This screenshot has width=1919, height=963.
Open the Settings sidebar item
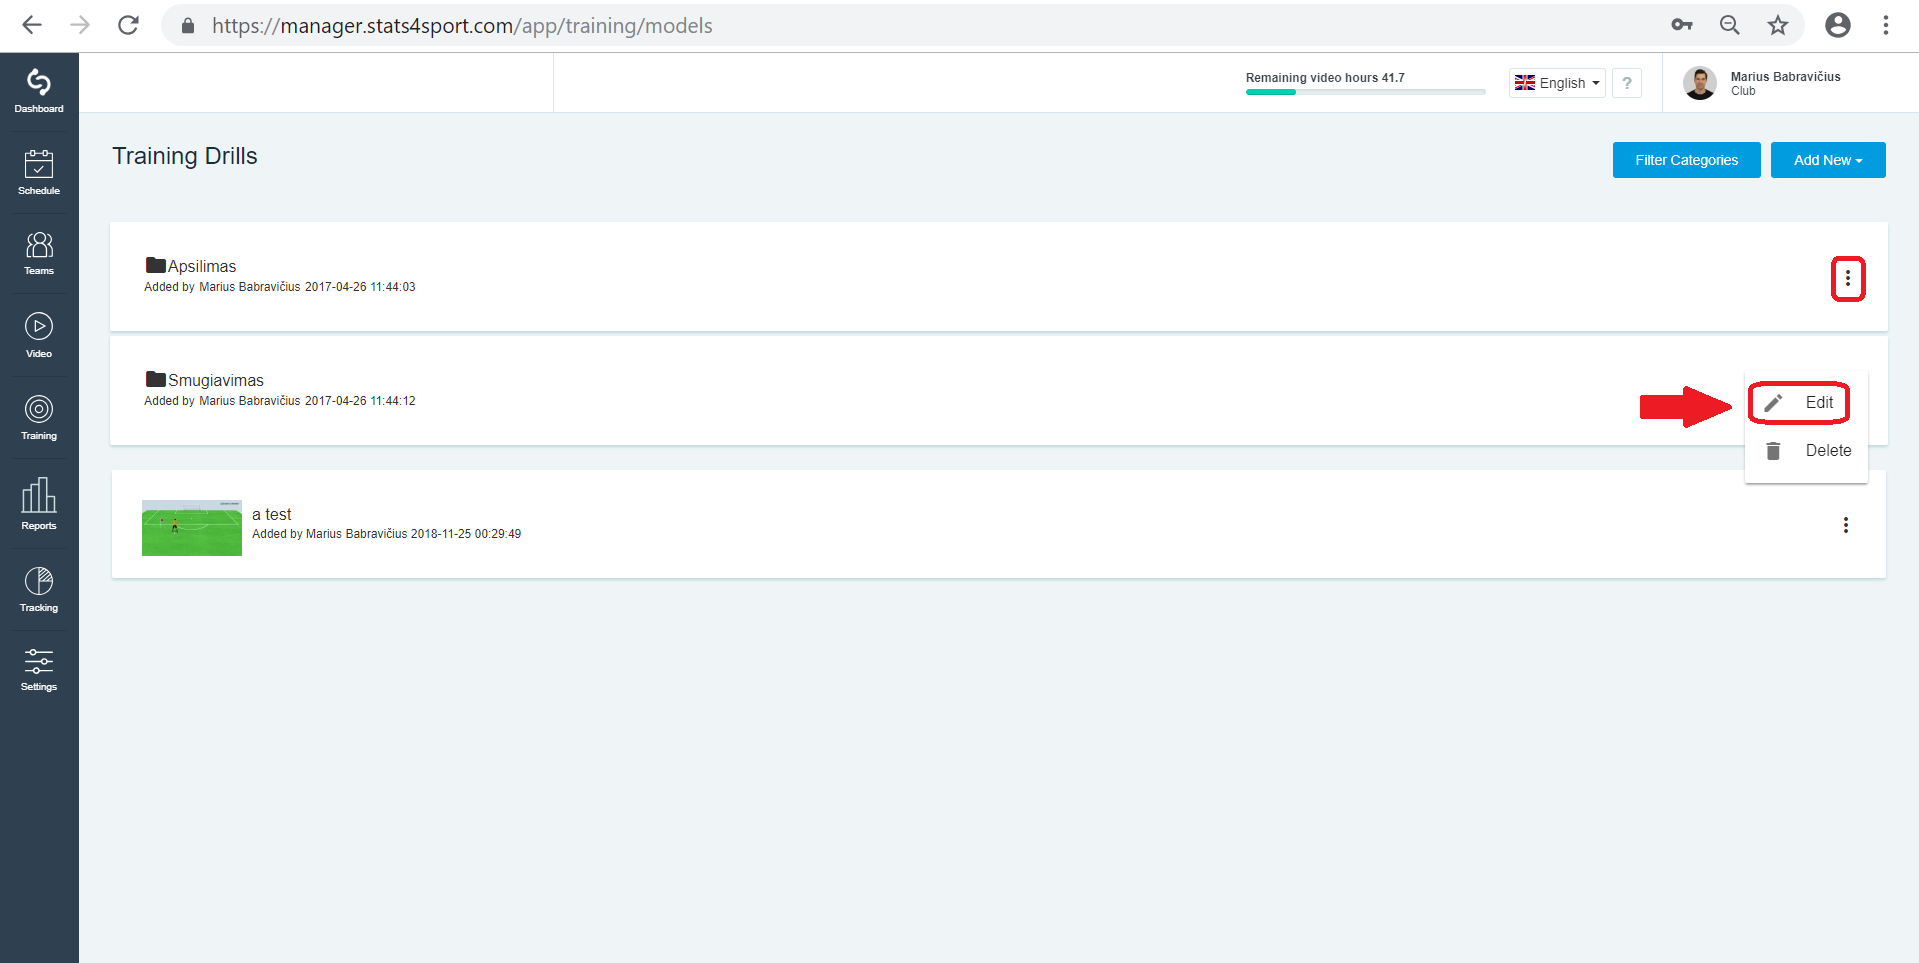39,670
